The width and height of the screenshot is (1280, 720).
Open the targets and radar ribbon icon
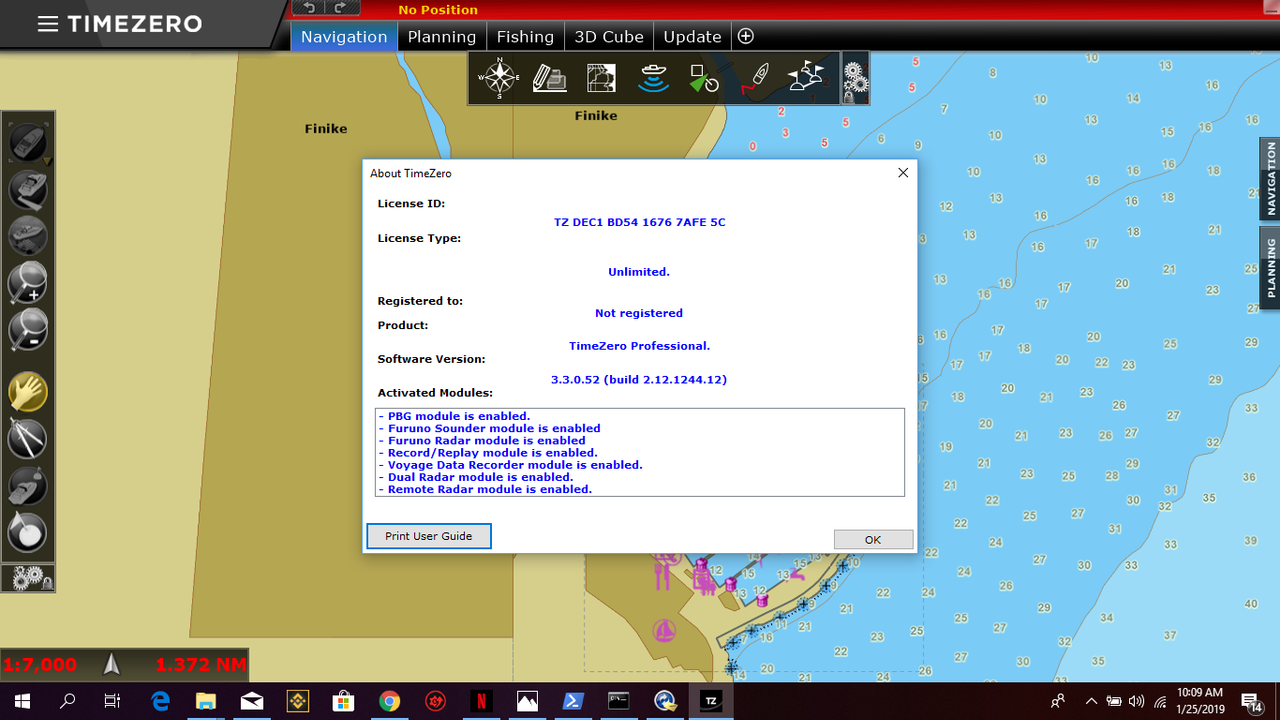[x=704, y=78]
